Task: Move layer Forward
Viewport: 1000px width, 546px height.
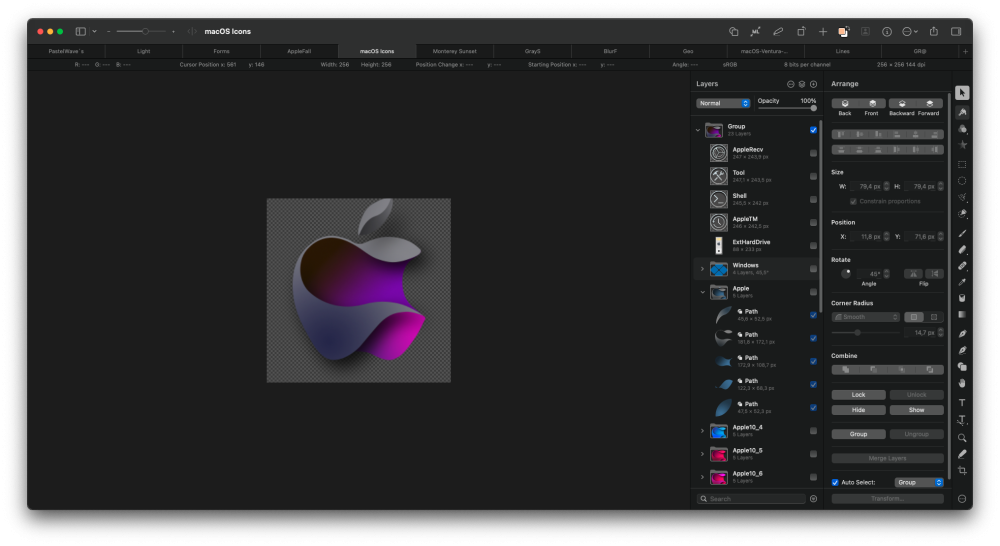Action: coord(929,103)
